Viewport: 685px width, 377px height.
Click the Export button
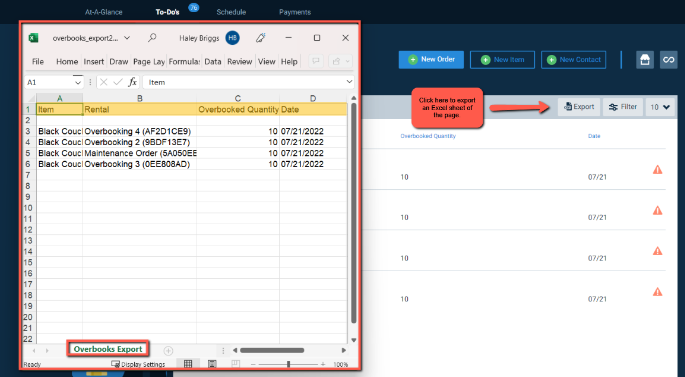point(579,107)
